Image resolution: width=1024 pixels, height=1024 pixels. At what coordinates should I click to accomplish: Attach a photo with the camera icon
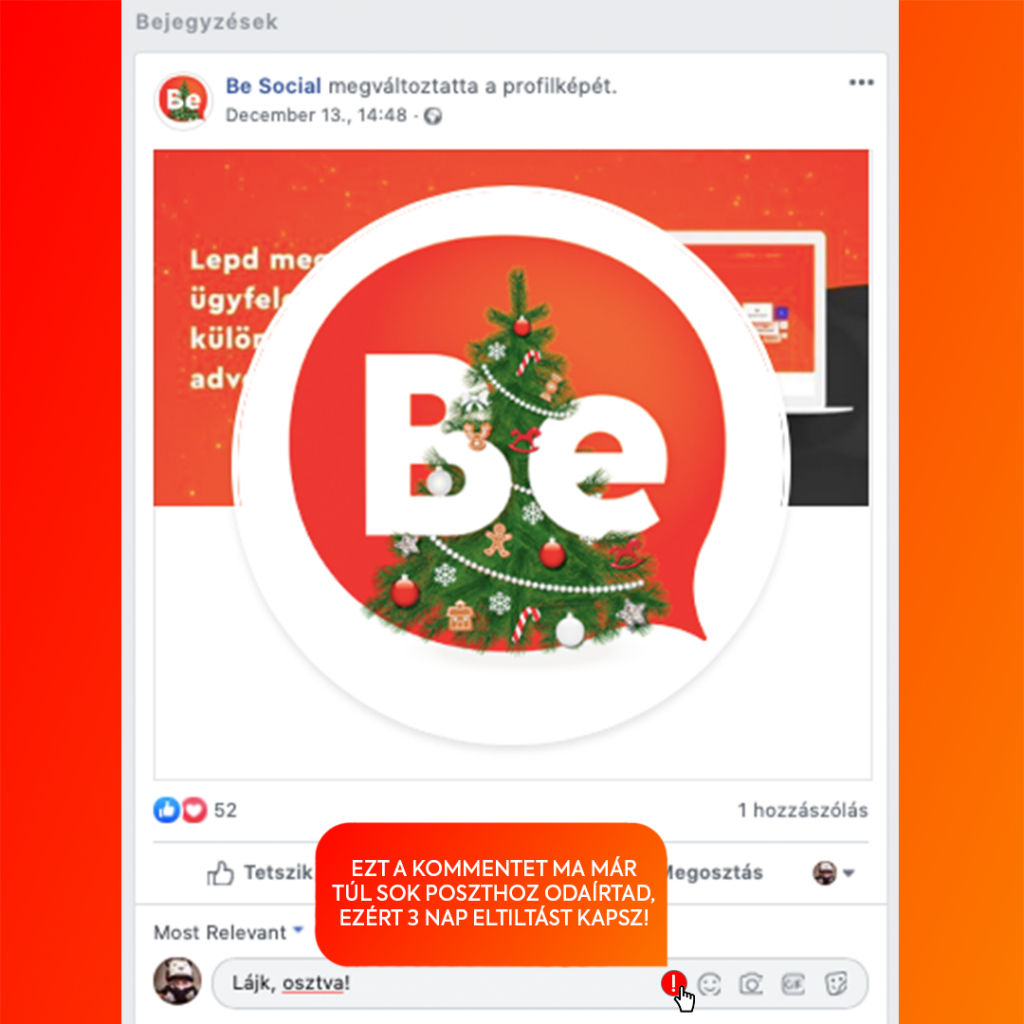pyautogui.click(x=751, y=984)
